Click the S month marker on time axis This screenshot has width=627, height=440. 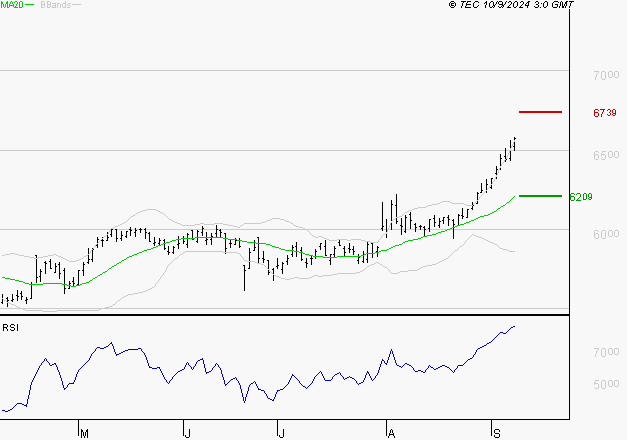click(x=497, y=433)
